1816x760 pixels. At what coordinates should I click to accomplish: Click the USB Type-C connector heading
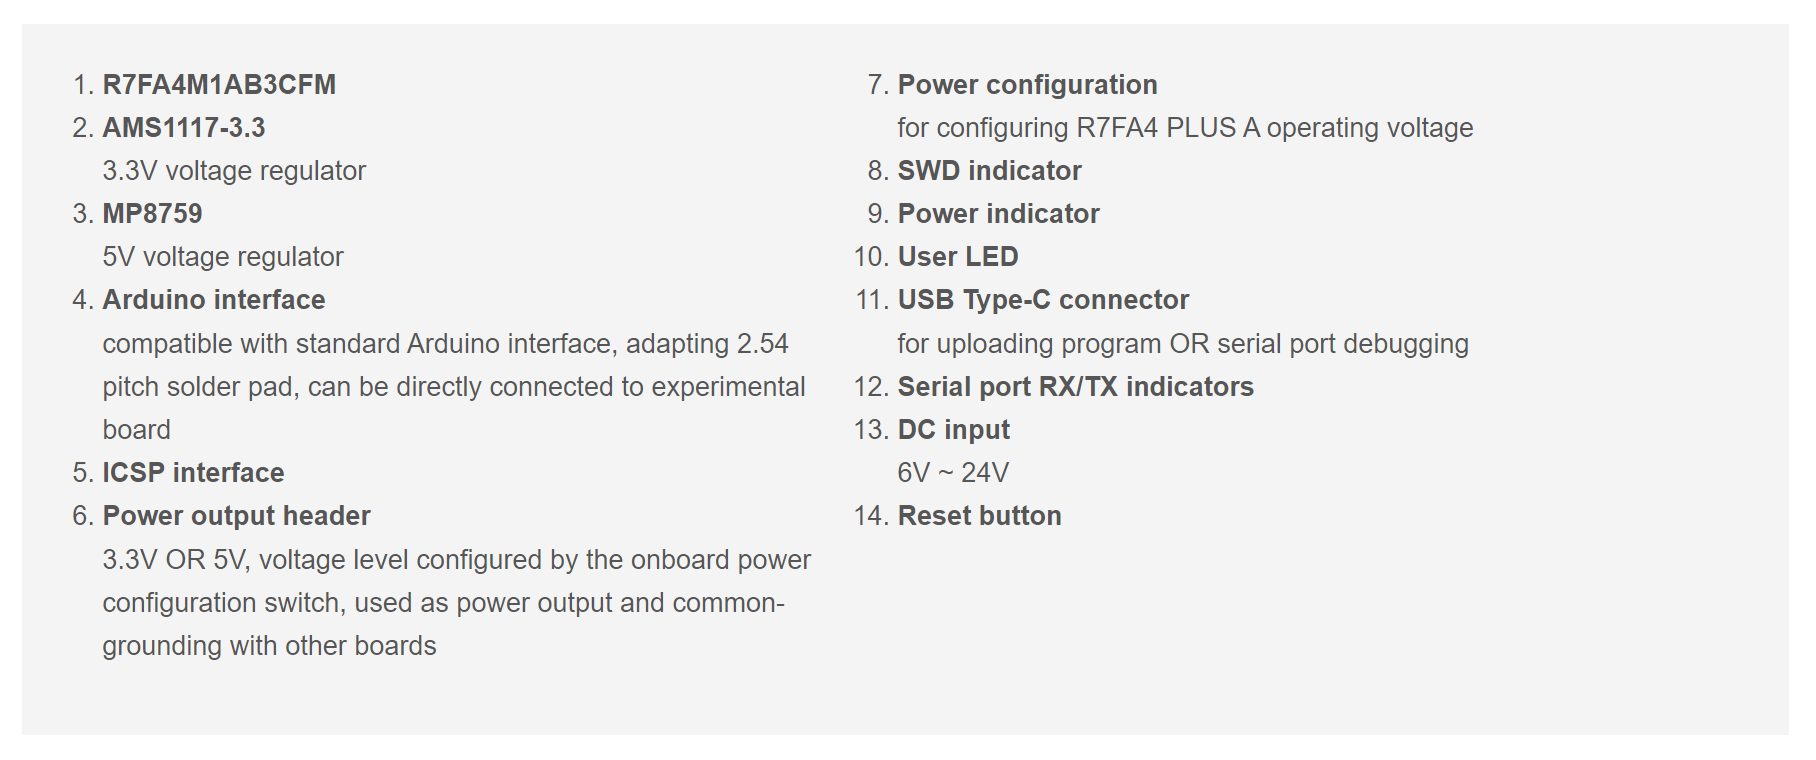click(x=1043, y=300)
